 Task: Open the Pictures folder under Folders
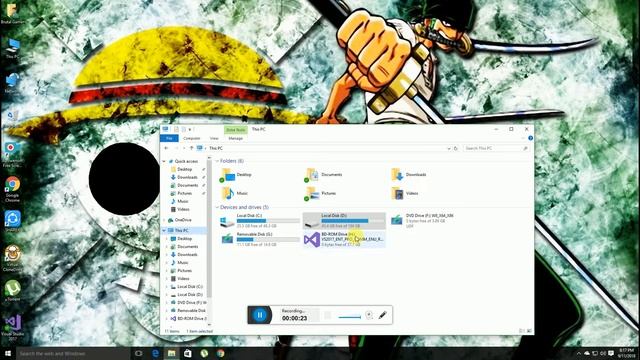[x=321, y=193]
